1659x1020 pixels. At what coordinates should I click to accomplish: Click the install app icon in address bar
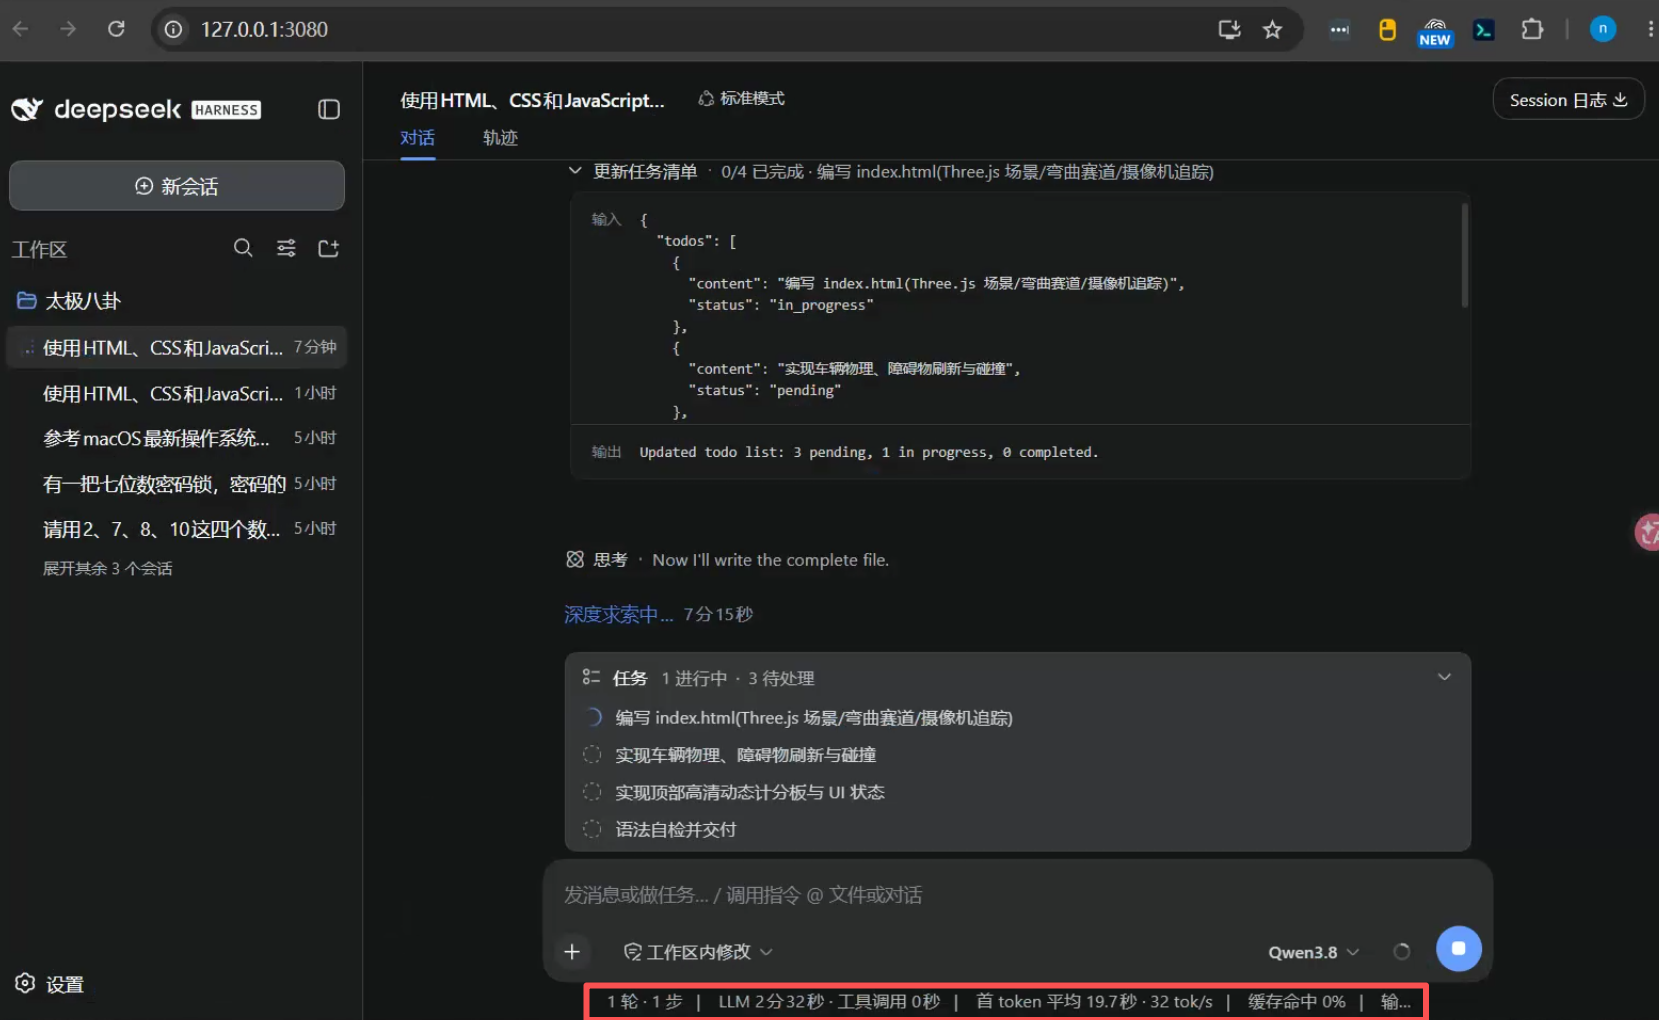coord(1229,30)
